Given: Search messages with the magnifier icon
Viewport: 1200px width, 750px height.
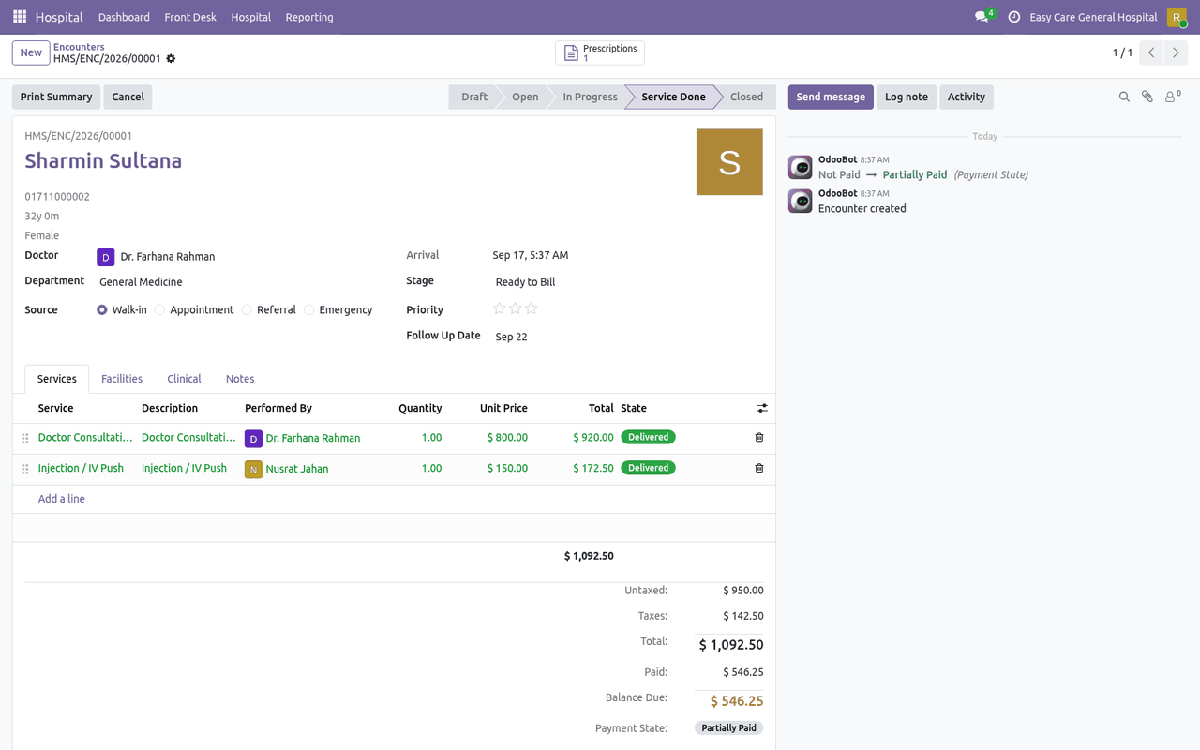Looking at the screenshot, I should pos(1124,97).
